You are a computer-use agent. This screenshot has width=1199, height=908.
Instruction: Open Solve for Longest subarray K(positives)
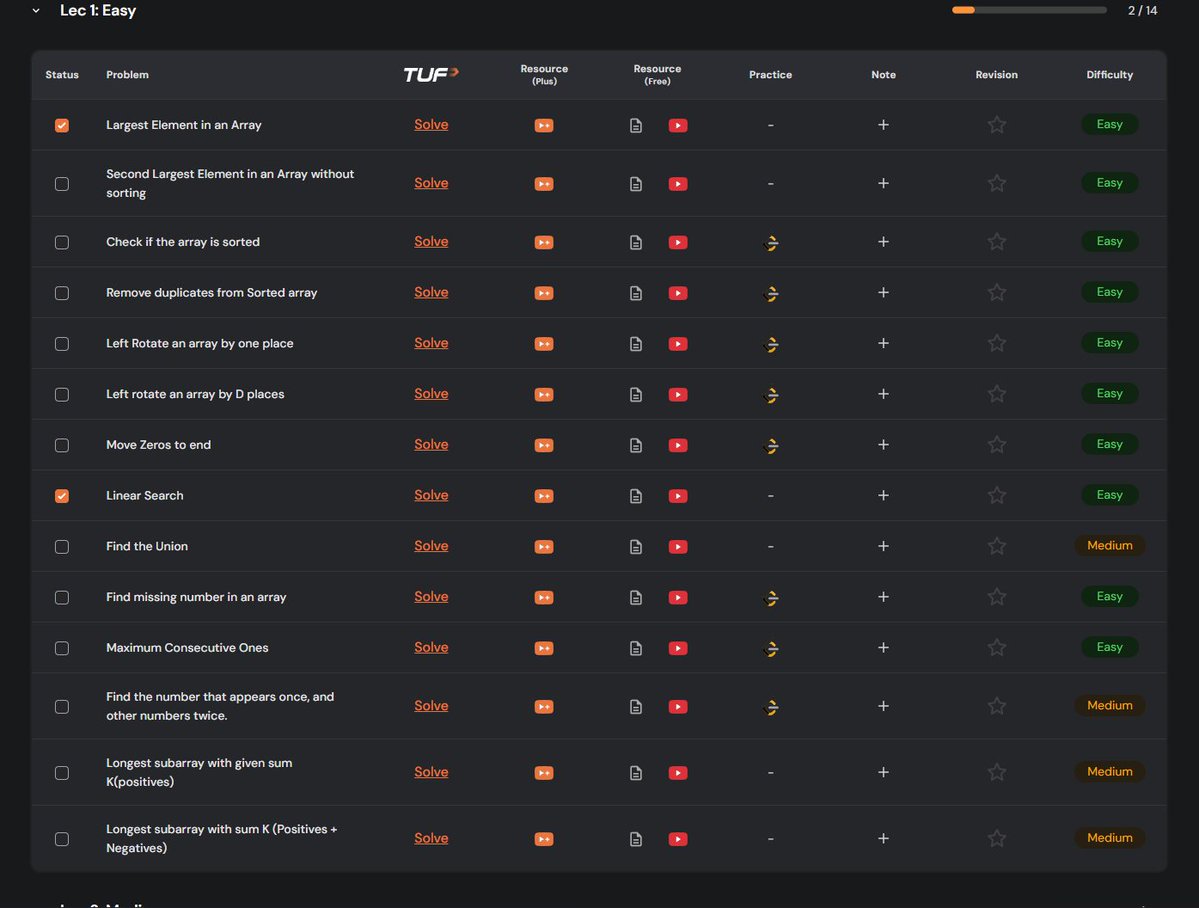431,772
